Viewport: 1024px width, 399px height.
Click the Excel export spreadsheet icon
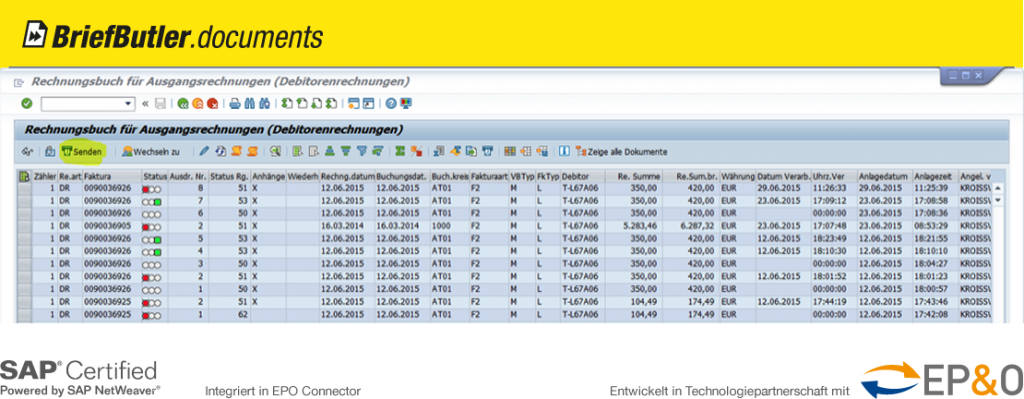[438, 152]
